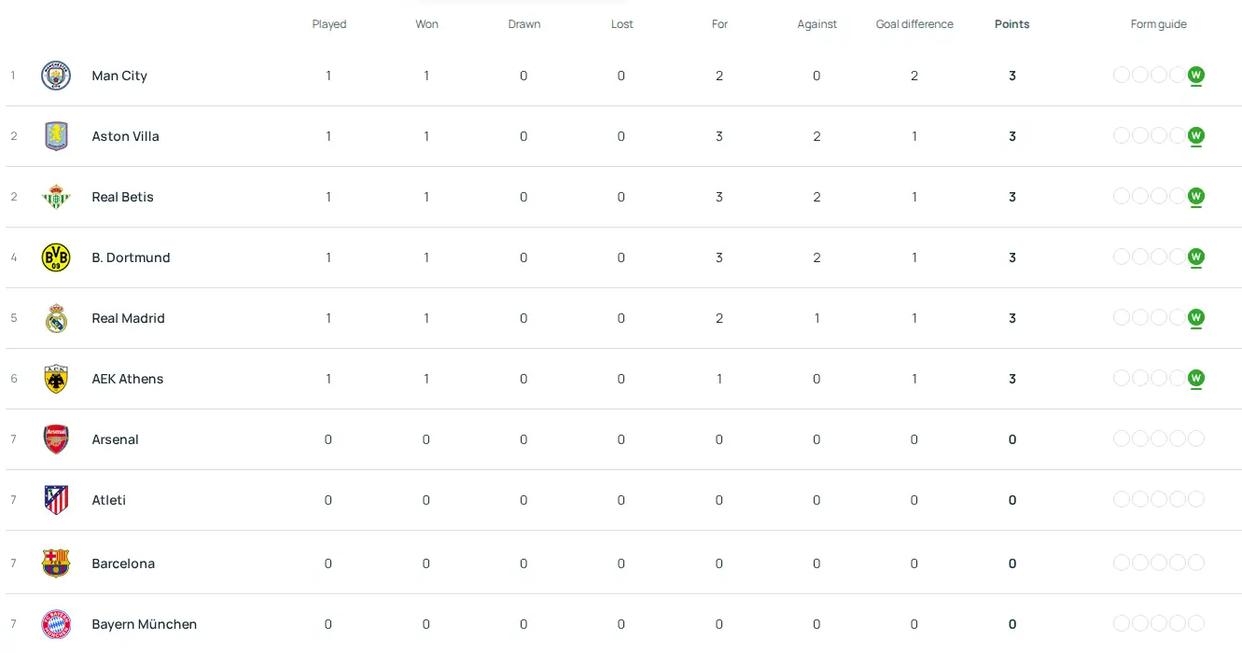The height and width of the screenshot is (653, 1242).
Task: Click the Real Madrid club crest
Action: click(56, 318)
